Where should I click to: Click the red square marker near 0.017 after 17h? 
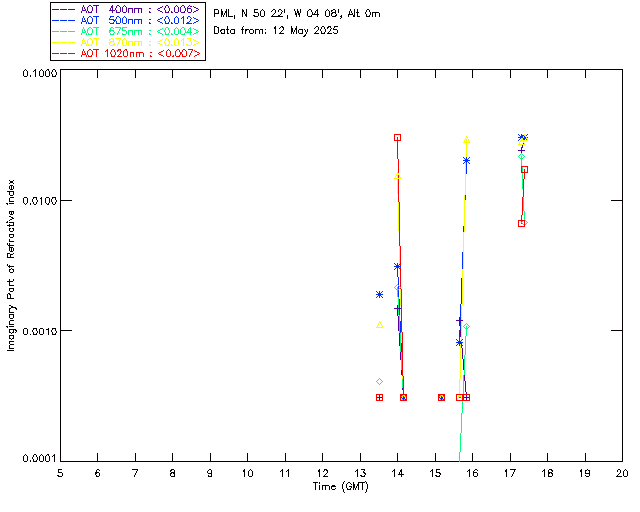(525, 169)
